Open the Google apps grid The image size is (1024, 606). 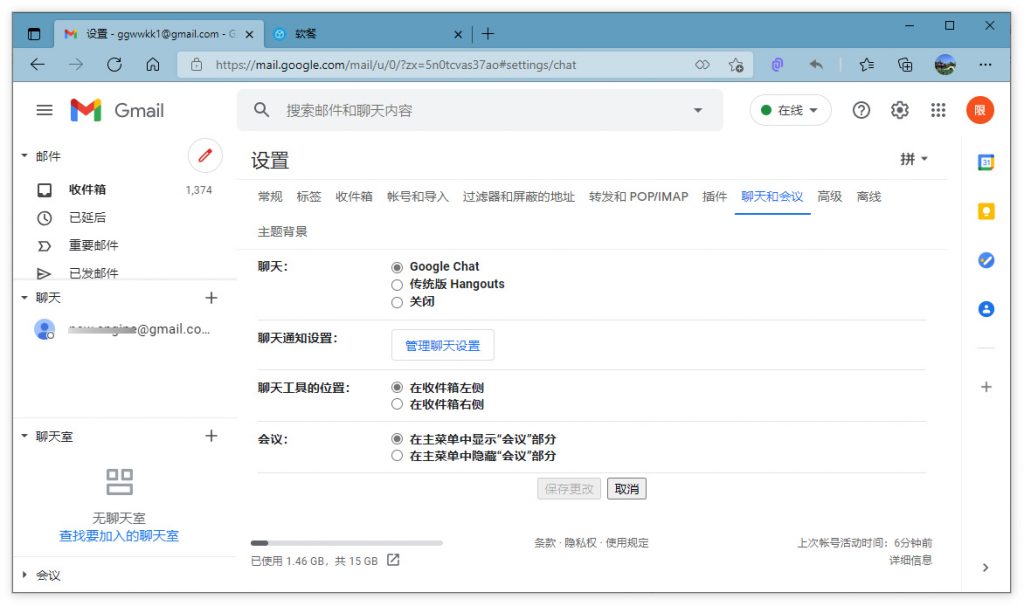(x=938, y=110)
